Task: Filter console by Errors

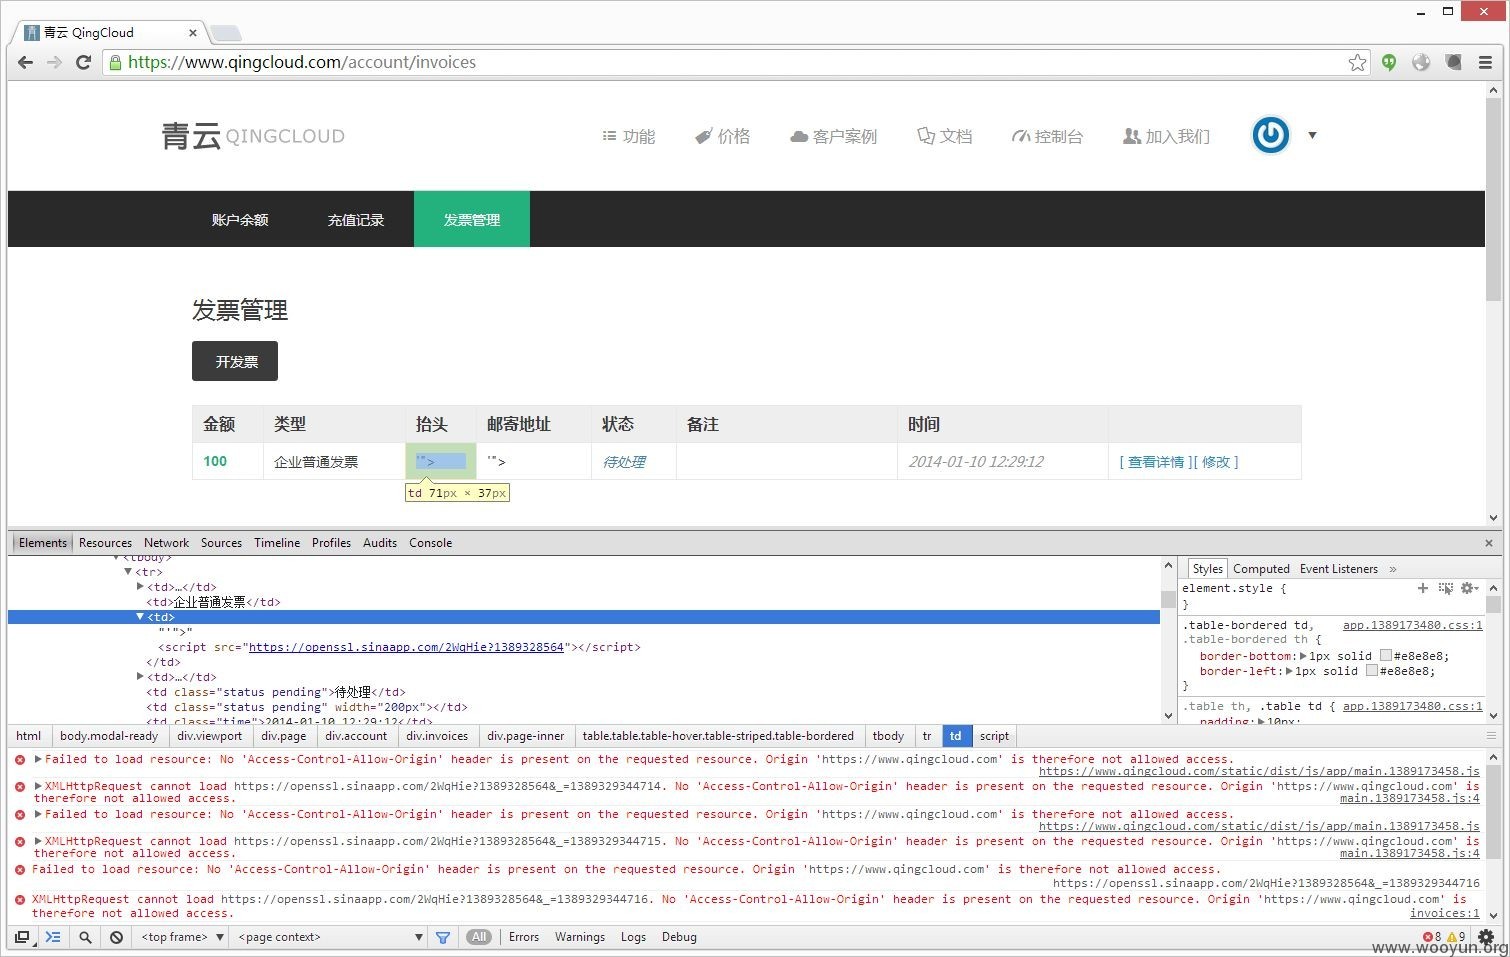Action: point(524,937)
